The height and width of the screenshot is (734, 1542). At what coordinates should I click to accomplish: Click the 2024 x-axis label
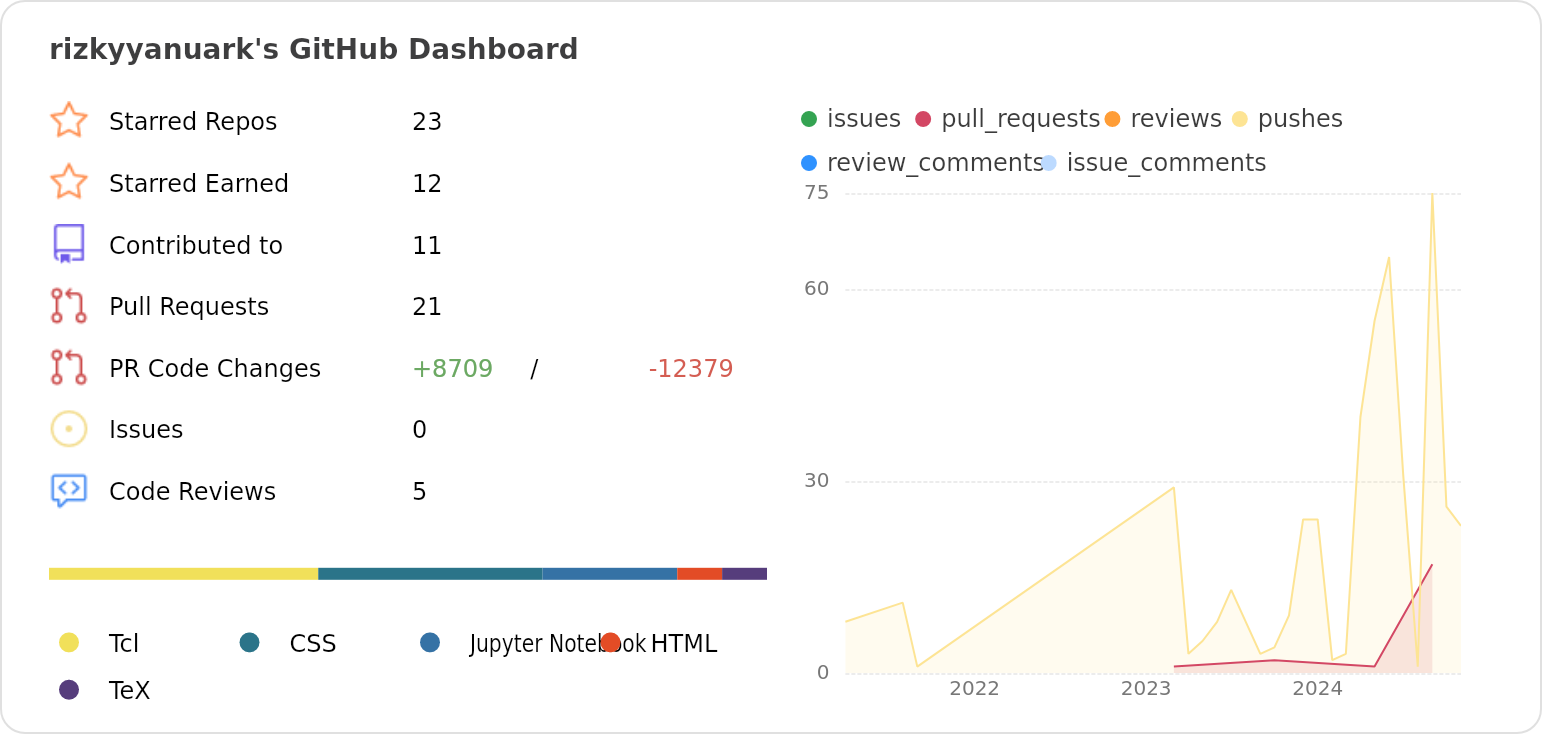(1318, 689)
